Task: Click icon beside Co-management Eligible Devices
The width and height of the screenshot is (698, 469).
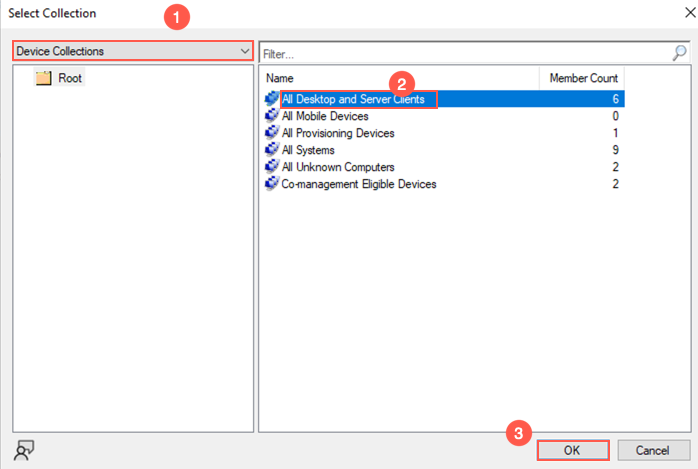Action: click(x=272, y=183)
